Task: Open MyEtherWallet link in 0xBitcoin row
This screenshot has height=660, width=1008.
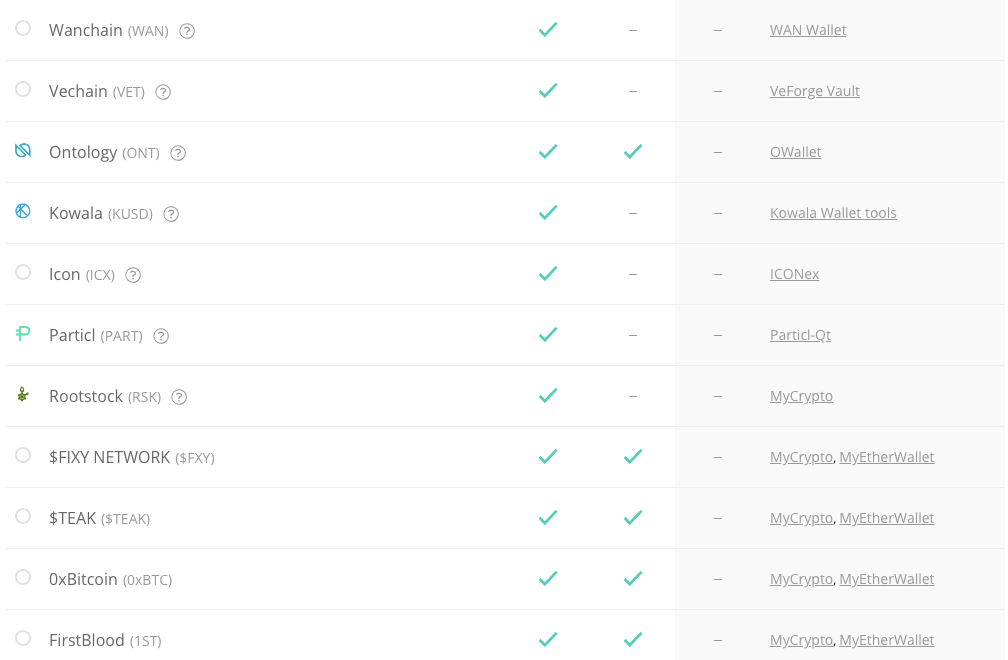Action: pyautogui.click(x=886, y=579)
